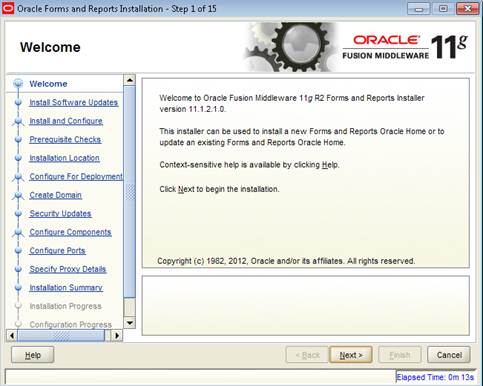Minimize the installer window
This screenshot has width=483, height=386.
[418, 9]
